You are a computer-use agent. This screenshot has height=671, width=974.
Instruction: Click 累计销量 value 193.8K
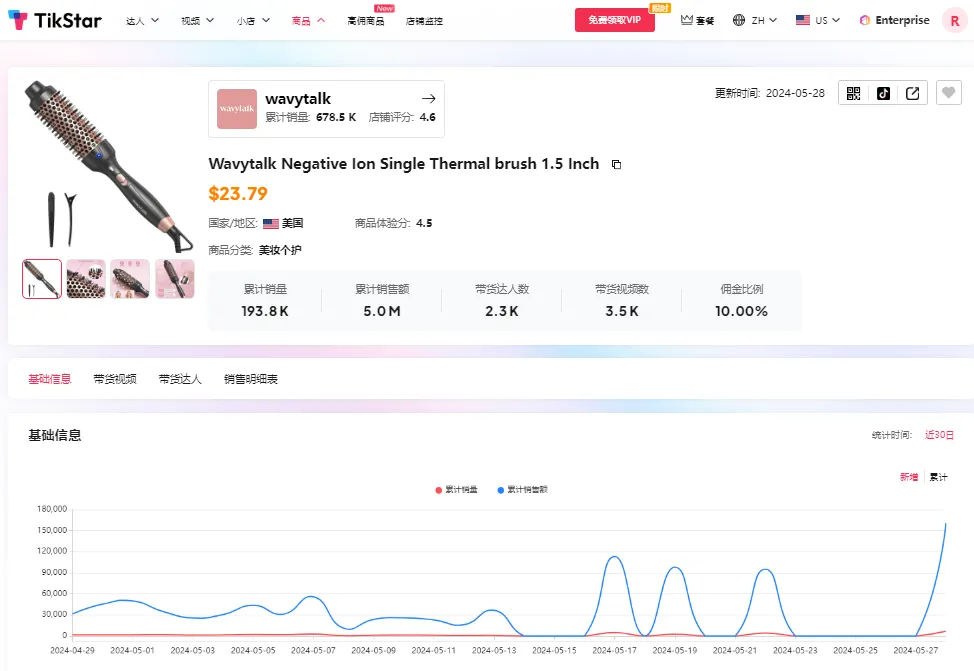click(x=265, y=311)
